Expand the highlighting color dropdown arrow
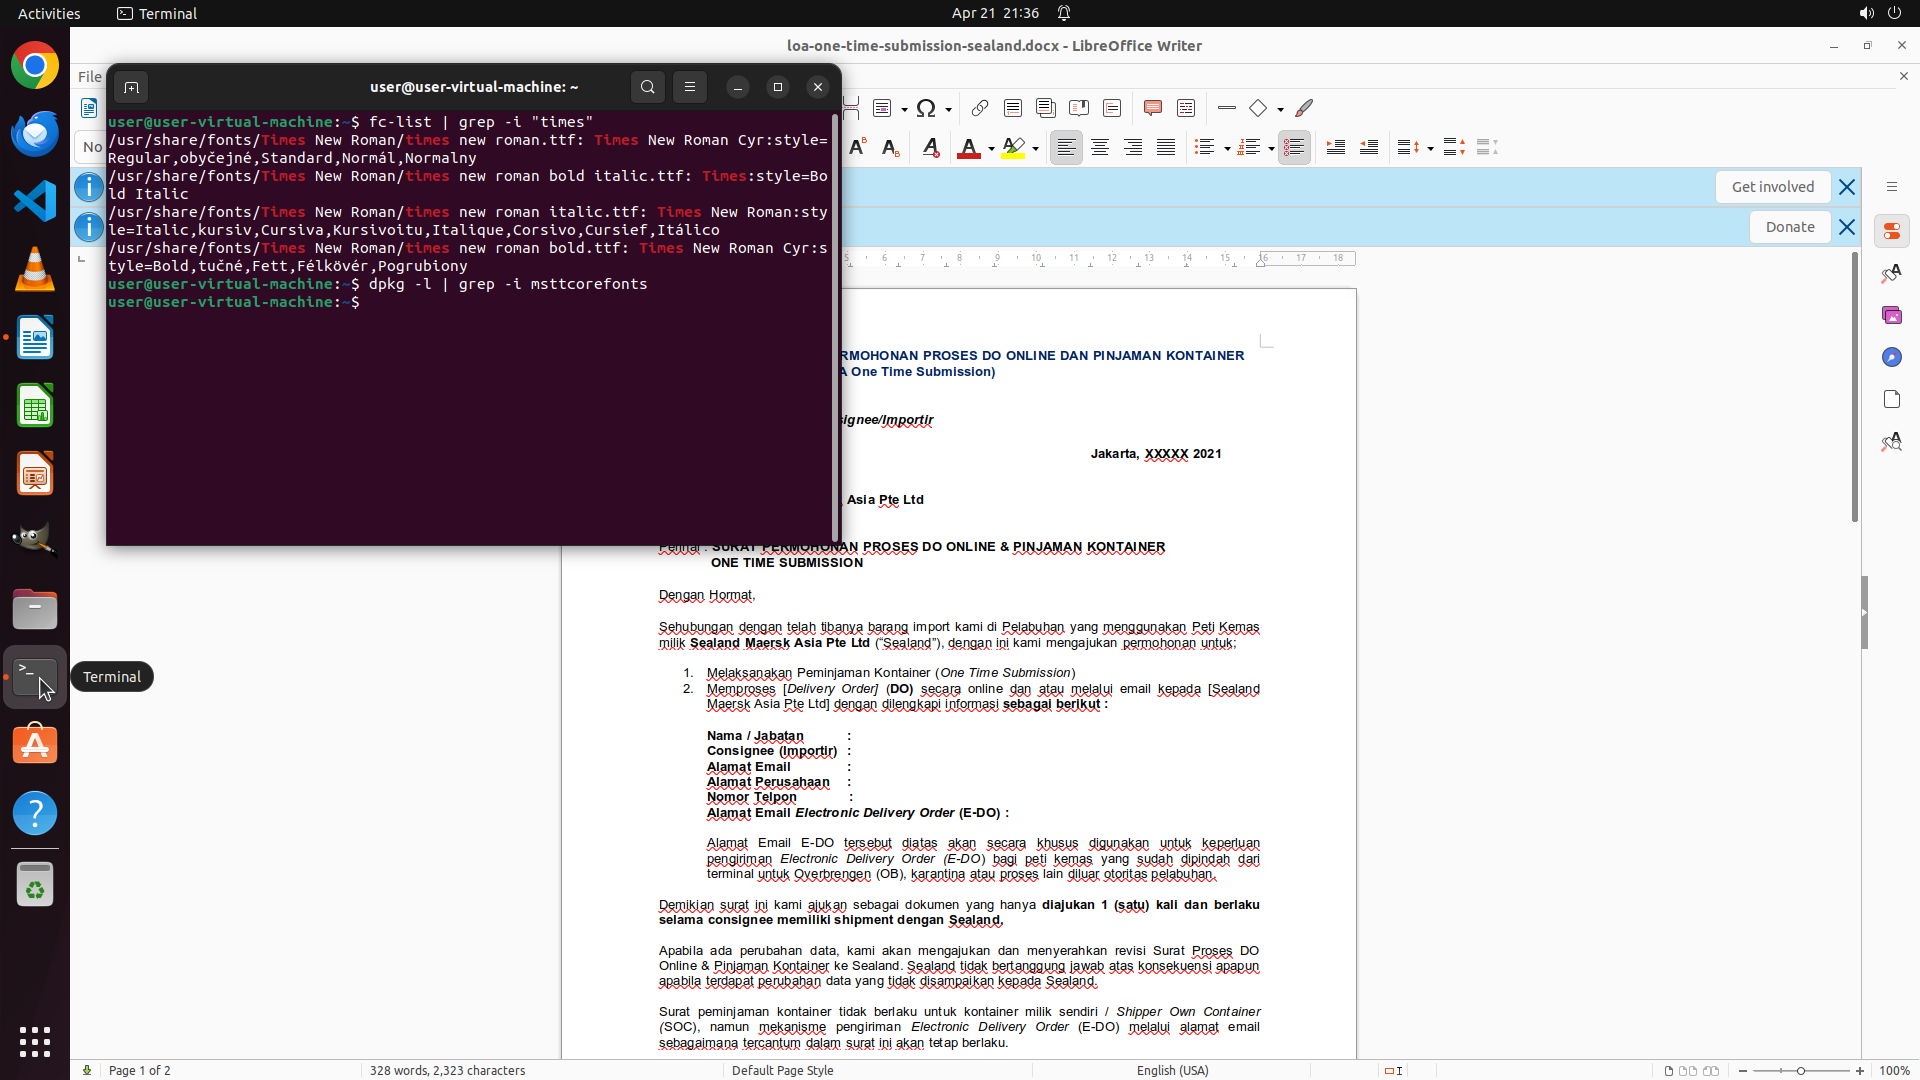Image resolution: width=1920 pixels, height=1080 pixels. pos(1036,149)
